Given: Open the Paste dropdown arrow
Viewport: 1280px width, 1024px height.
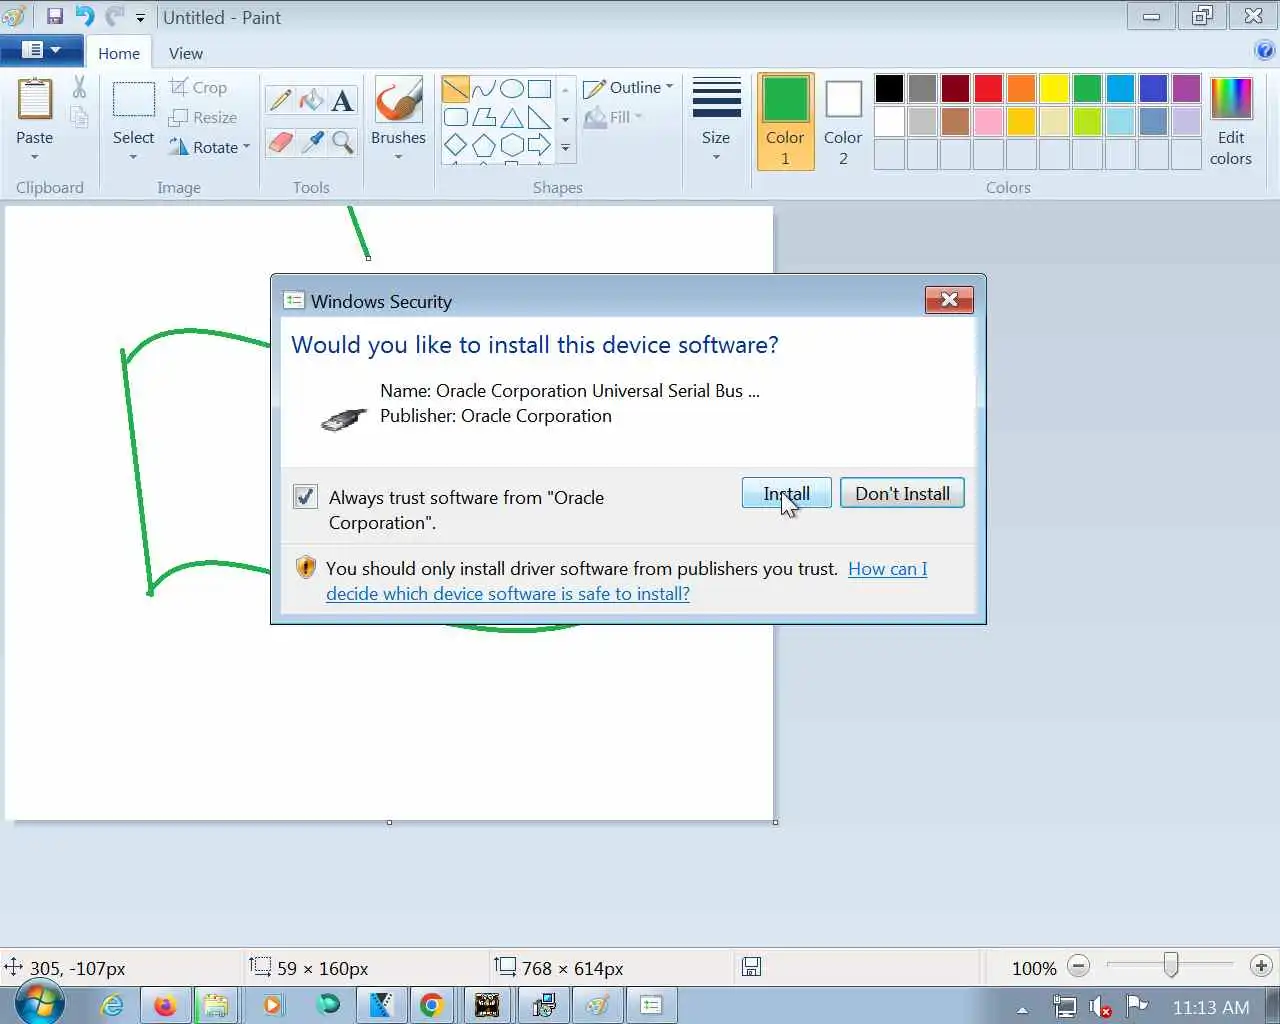Looking at the screenshot, I should pos(34,157).
